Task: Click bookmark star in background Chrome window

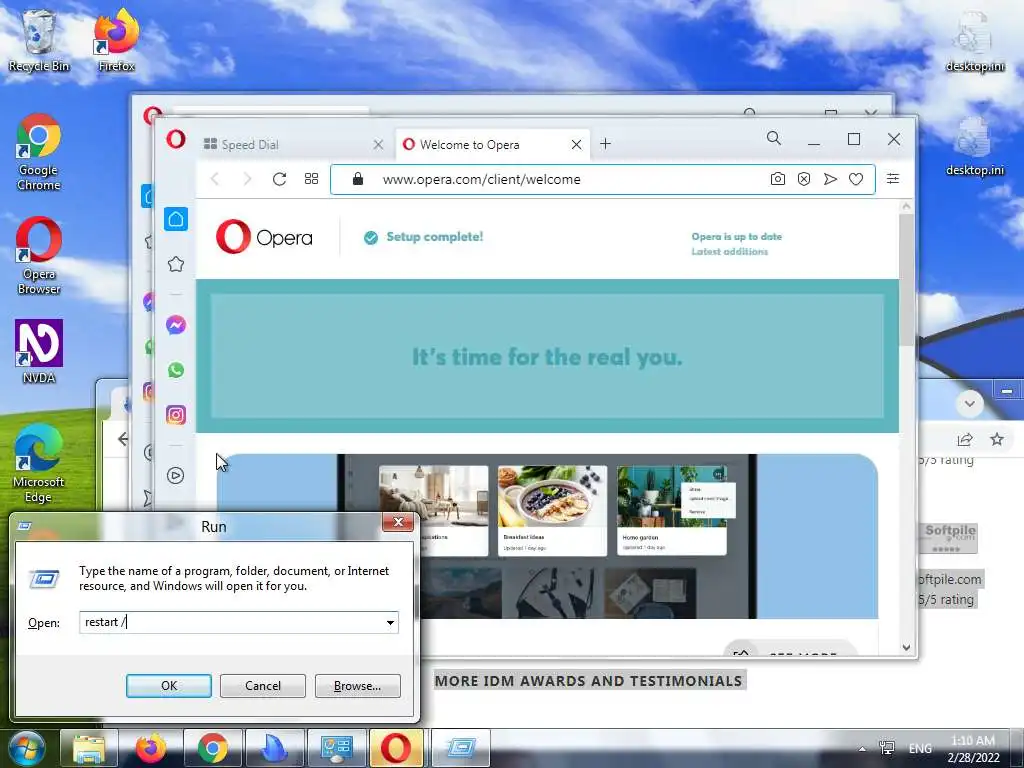Action: click(997, 440)
